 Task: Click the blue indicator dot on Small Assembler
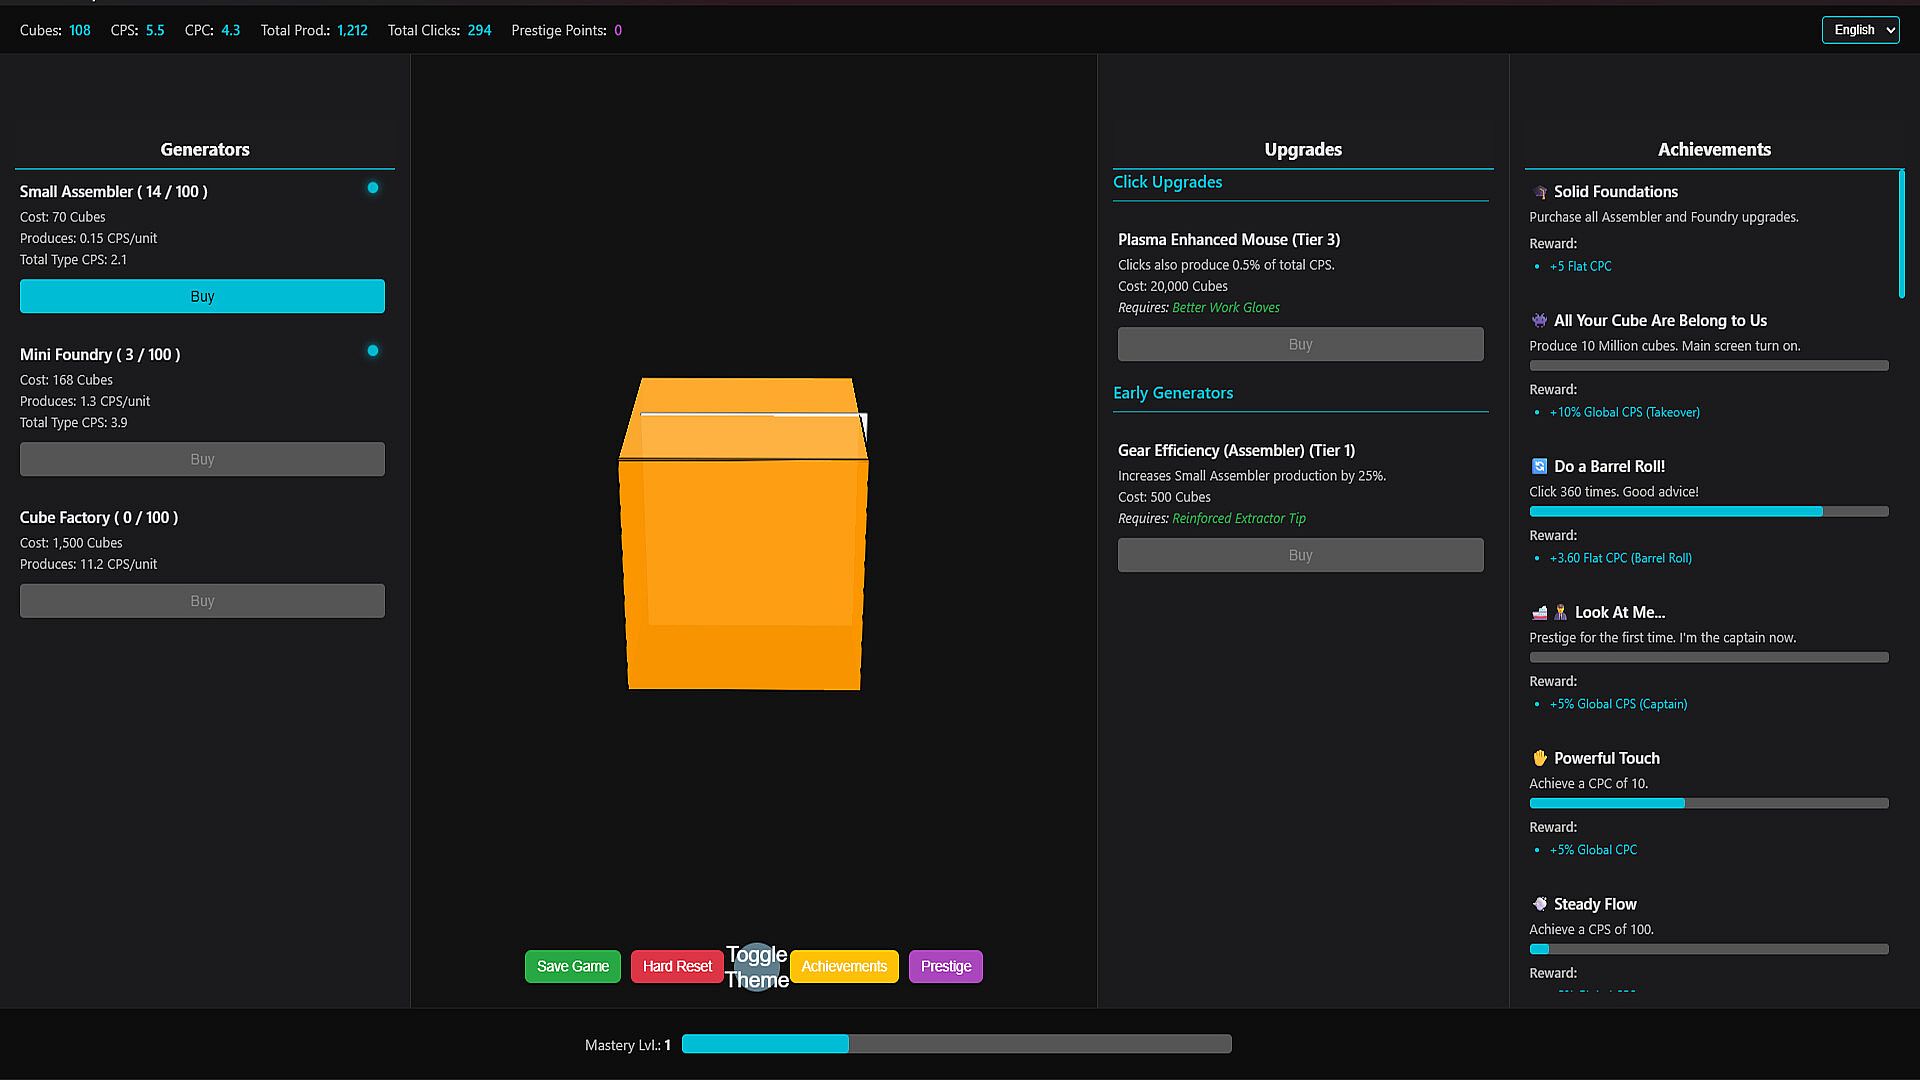pyautogui.click(x=373, y=188)
